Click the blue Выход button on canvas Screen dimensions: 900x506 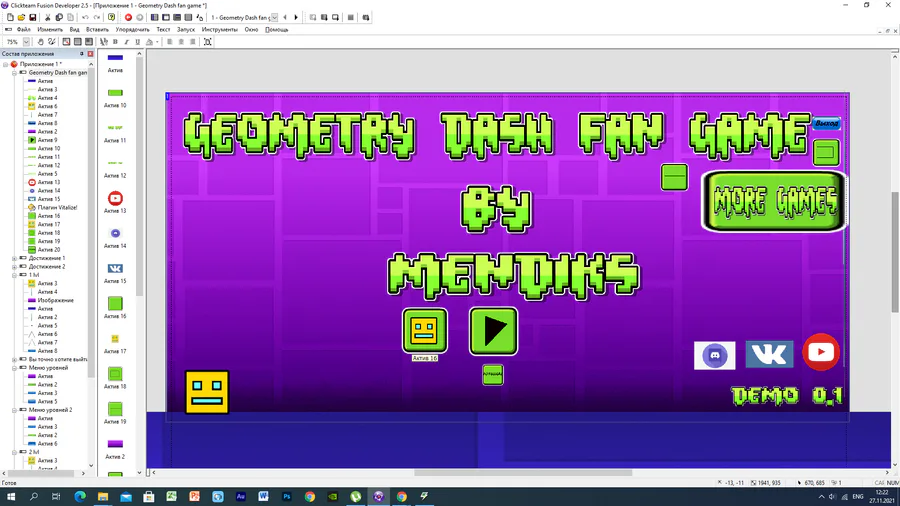click(x=827, y=123)
